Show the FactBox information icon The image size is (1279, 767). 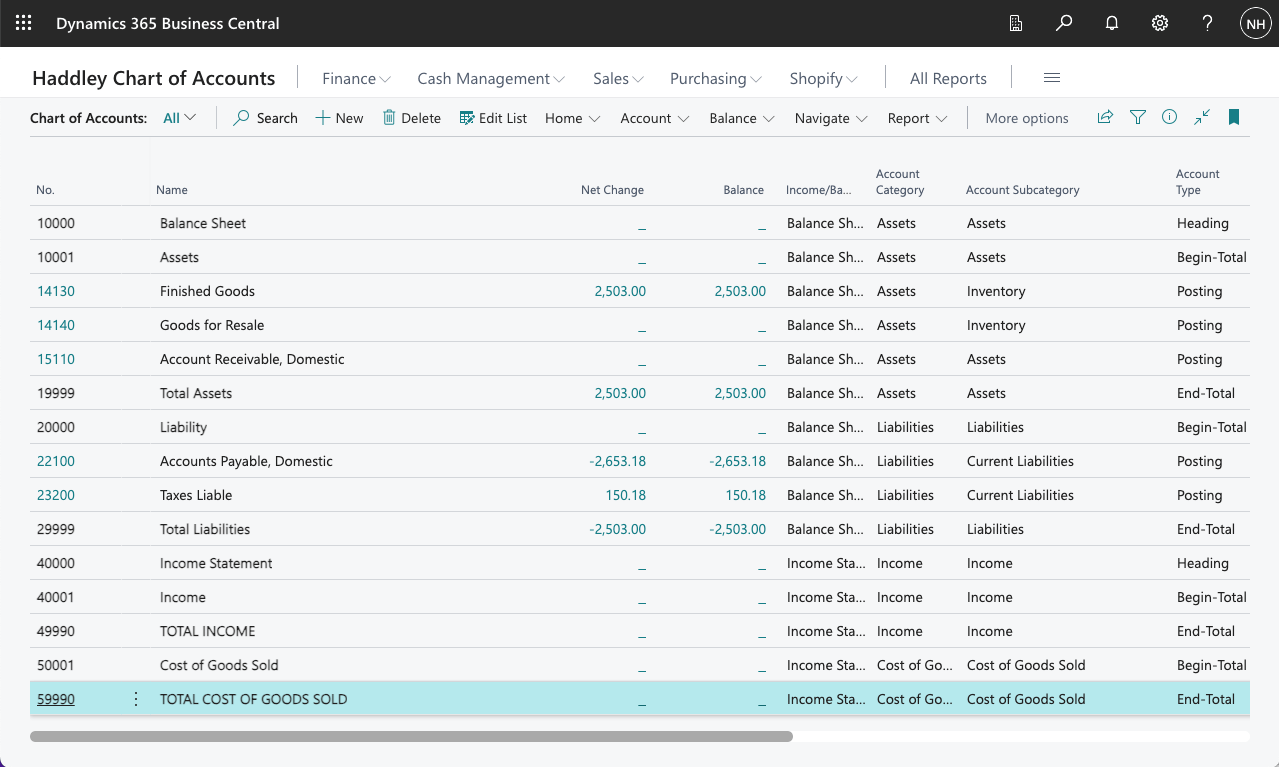pyautogui.click(x=1170, y=117)
